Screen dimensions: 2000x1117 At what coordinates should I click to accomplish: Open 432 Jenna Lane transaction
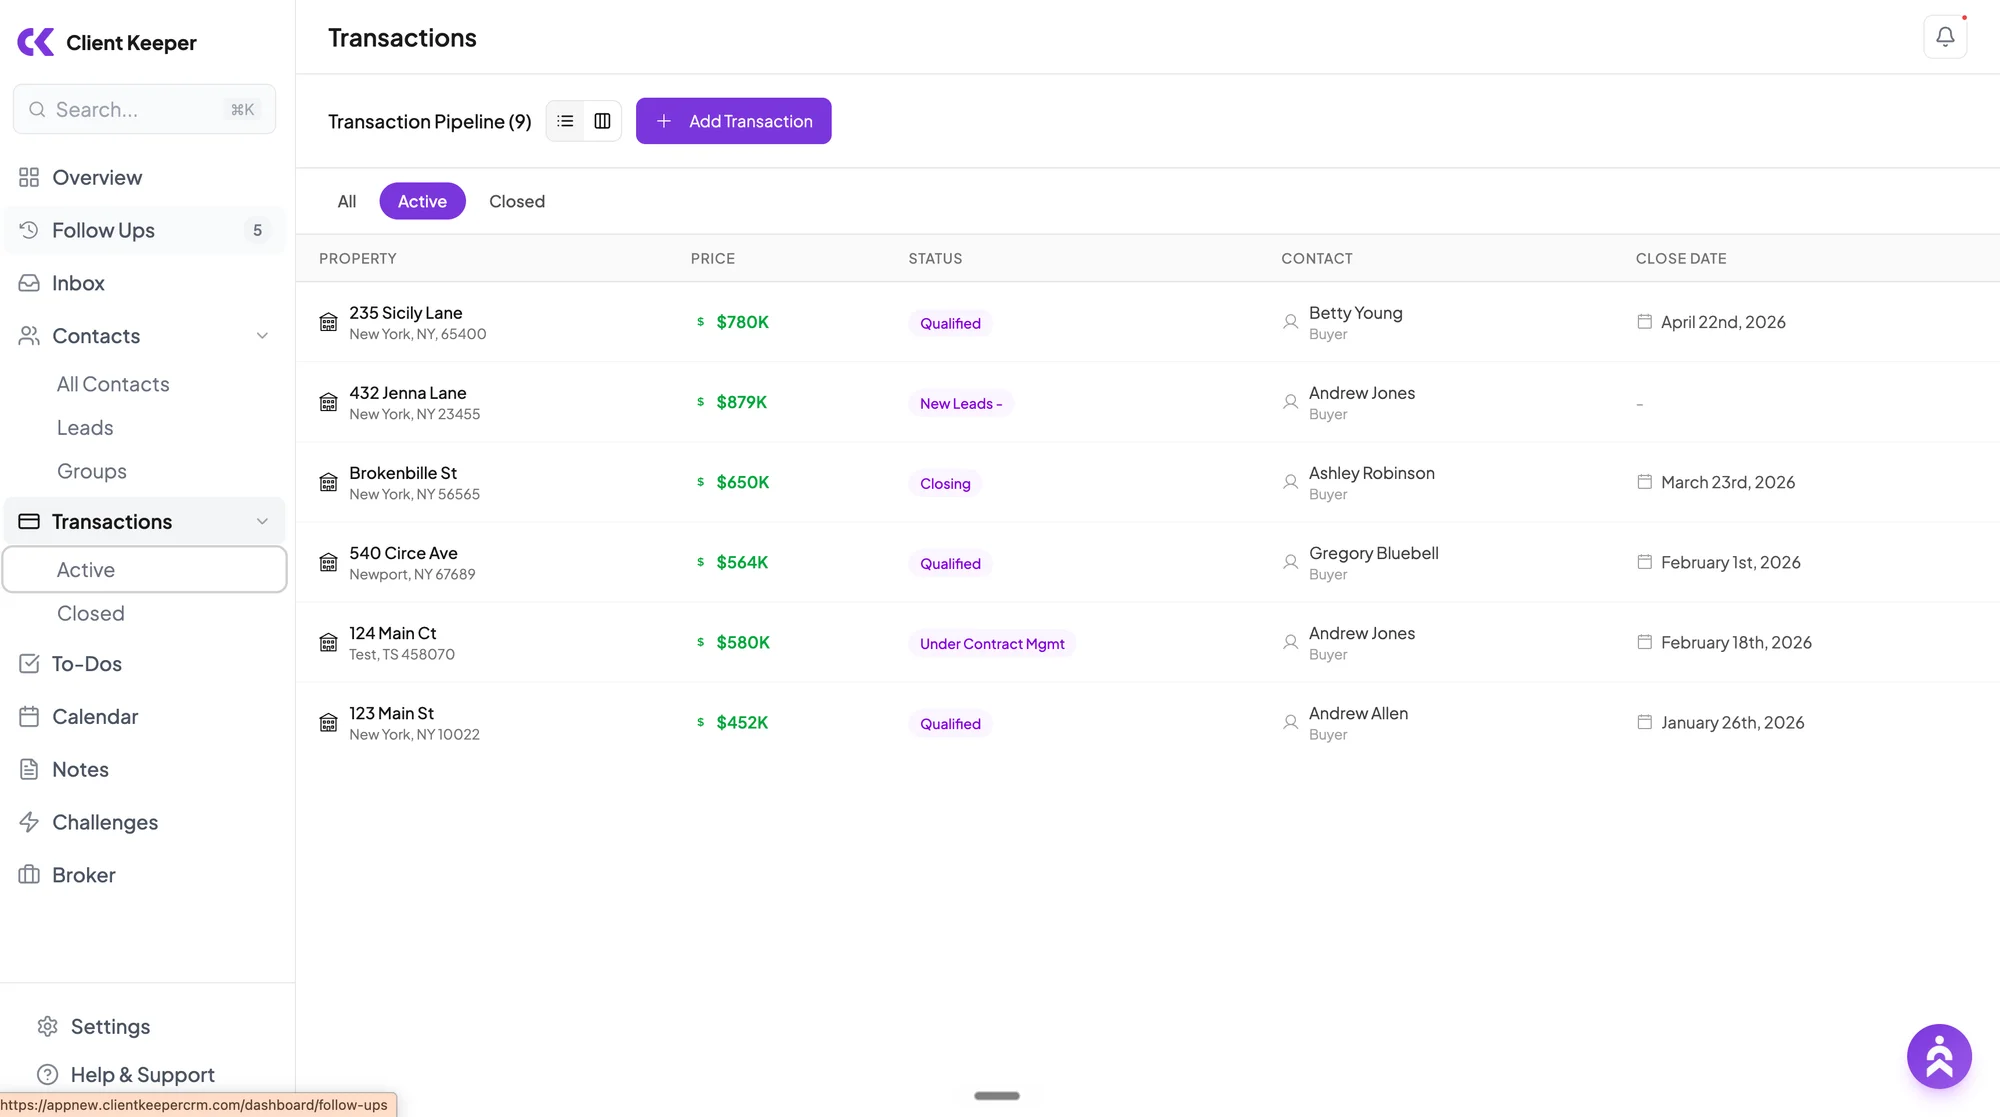[408, 393]
